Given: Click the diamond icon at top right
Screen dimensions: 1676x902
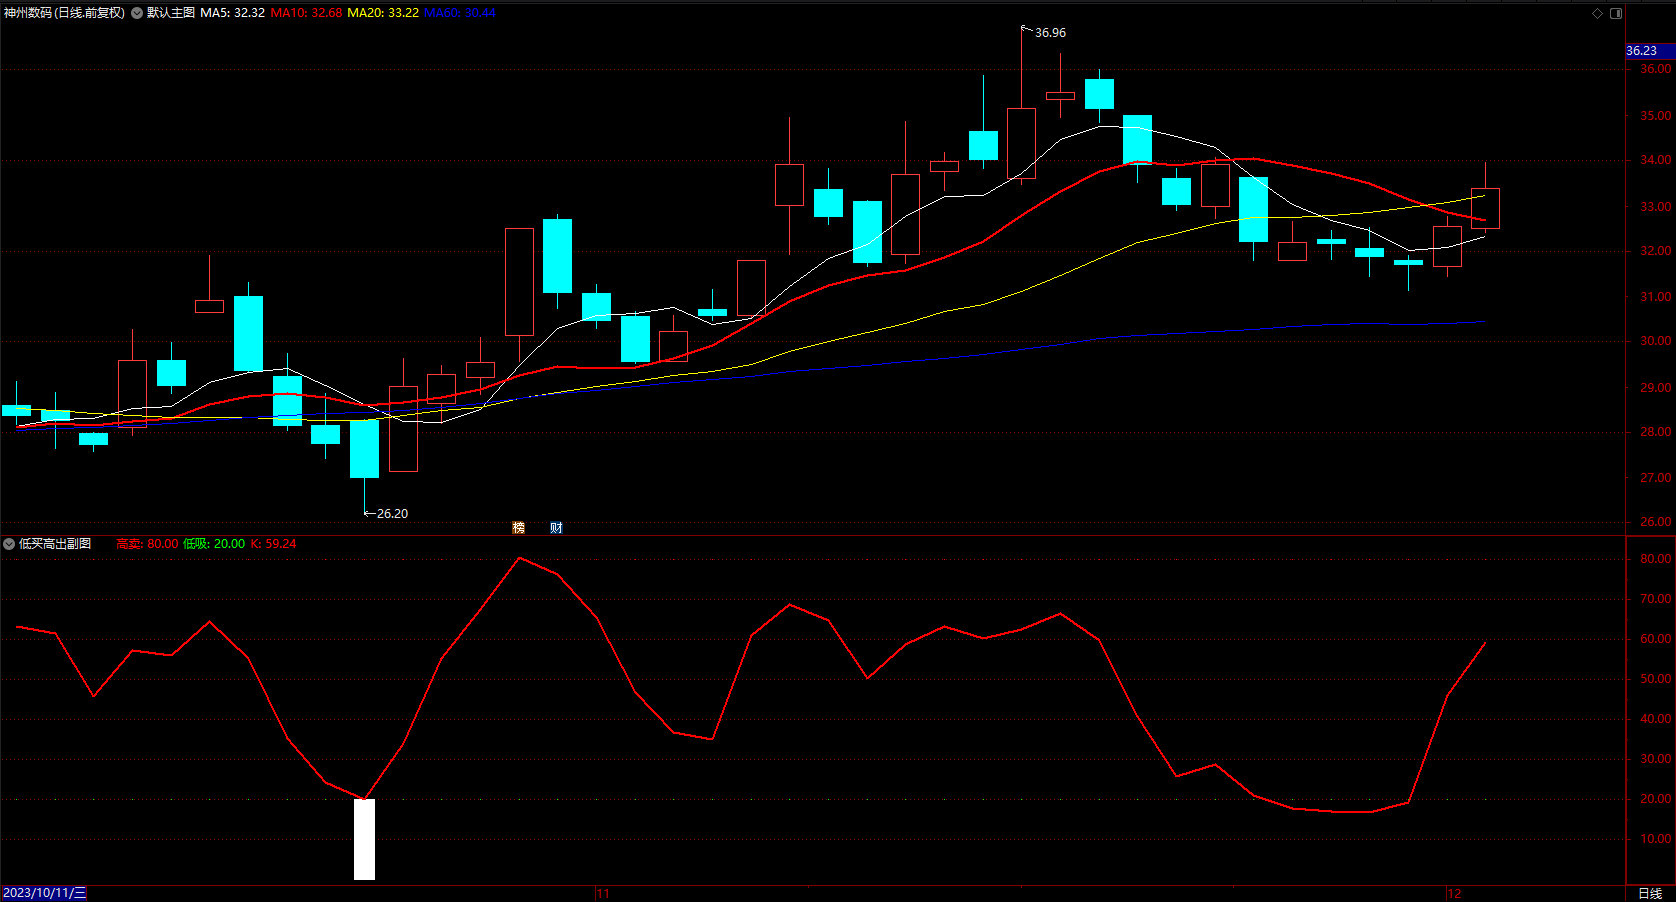Looking at the screenshot, I should 1597,13.
